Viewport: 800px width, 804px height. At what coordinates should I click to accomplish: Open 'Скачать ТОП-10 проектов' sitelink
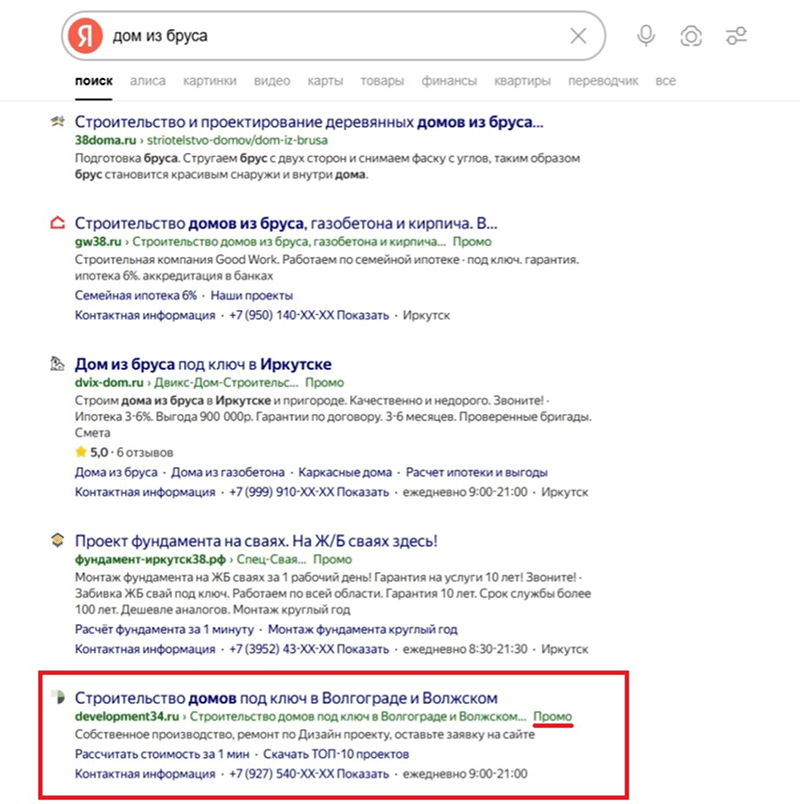point(336,754)
